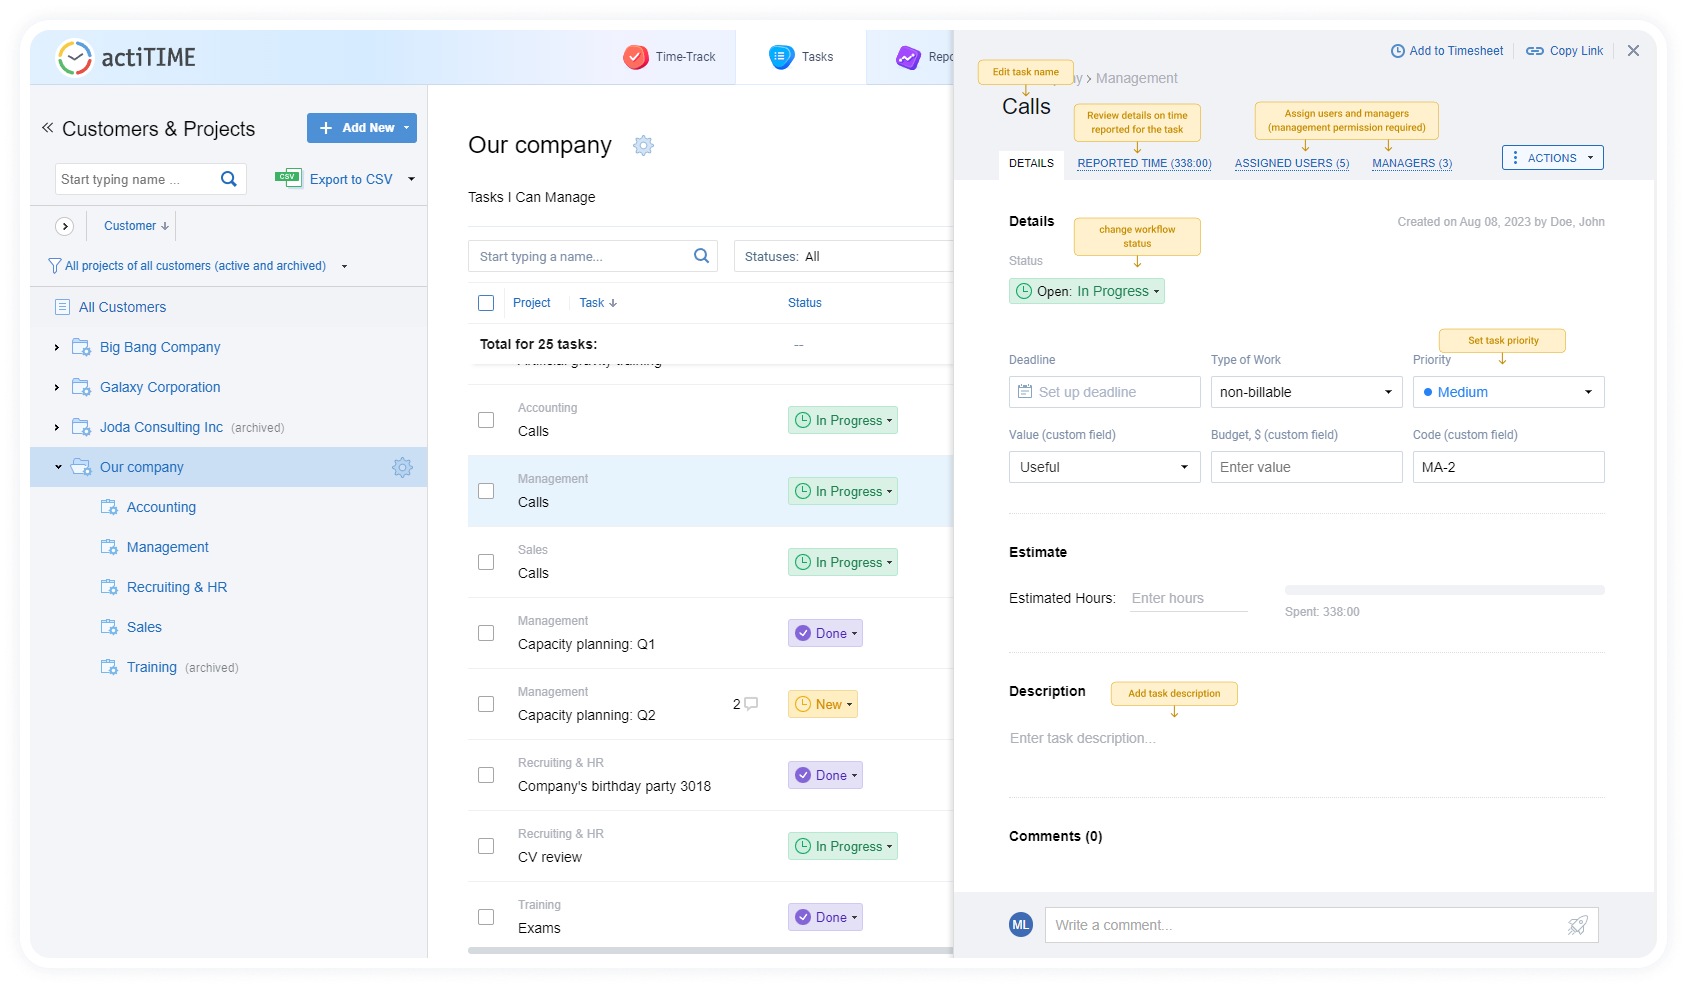
Task: Open the Time-Track section icon
Action: pyautogui.click(x=636, y=57)
